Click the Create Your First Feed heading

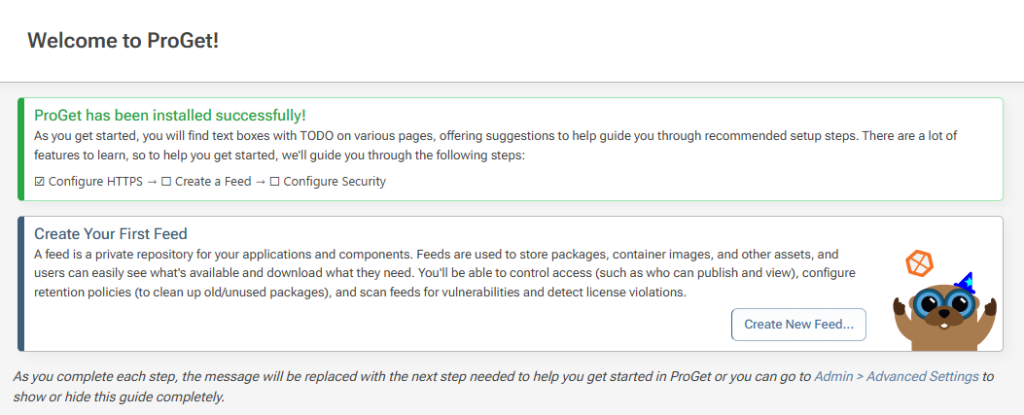(x=111, y=234)
